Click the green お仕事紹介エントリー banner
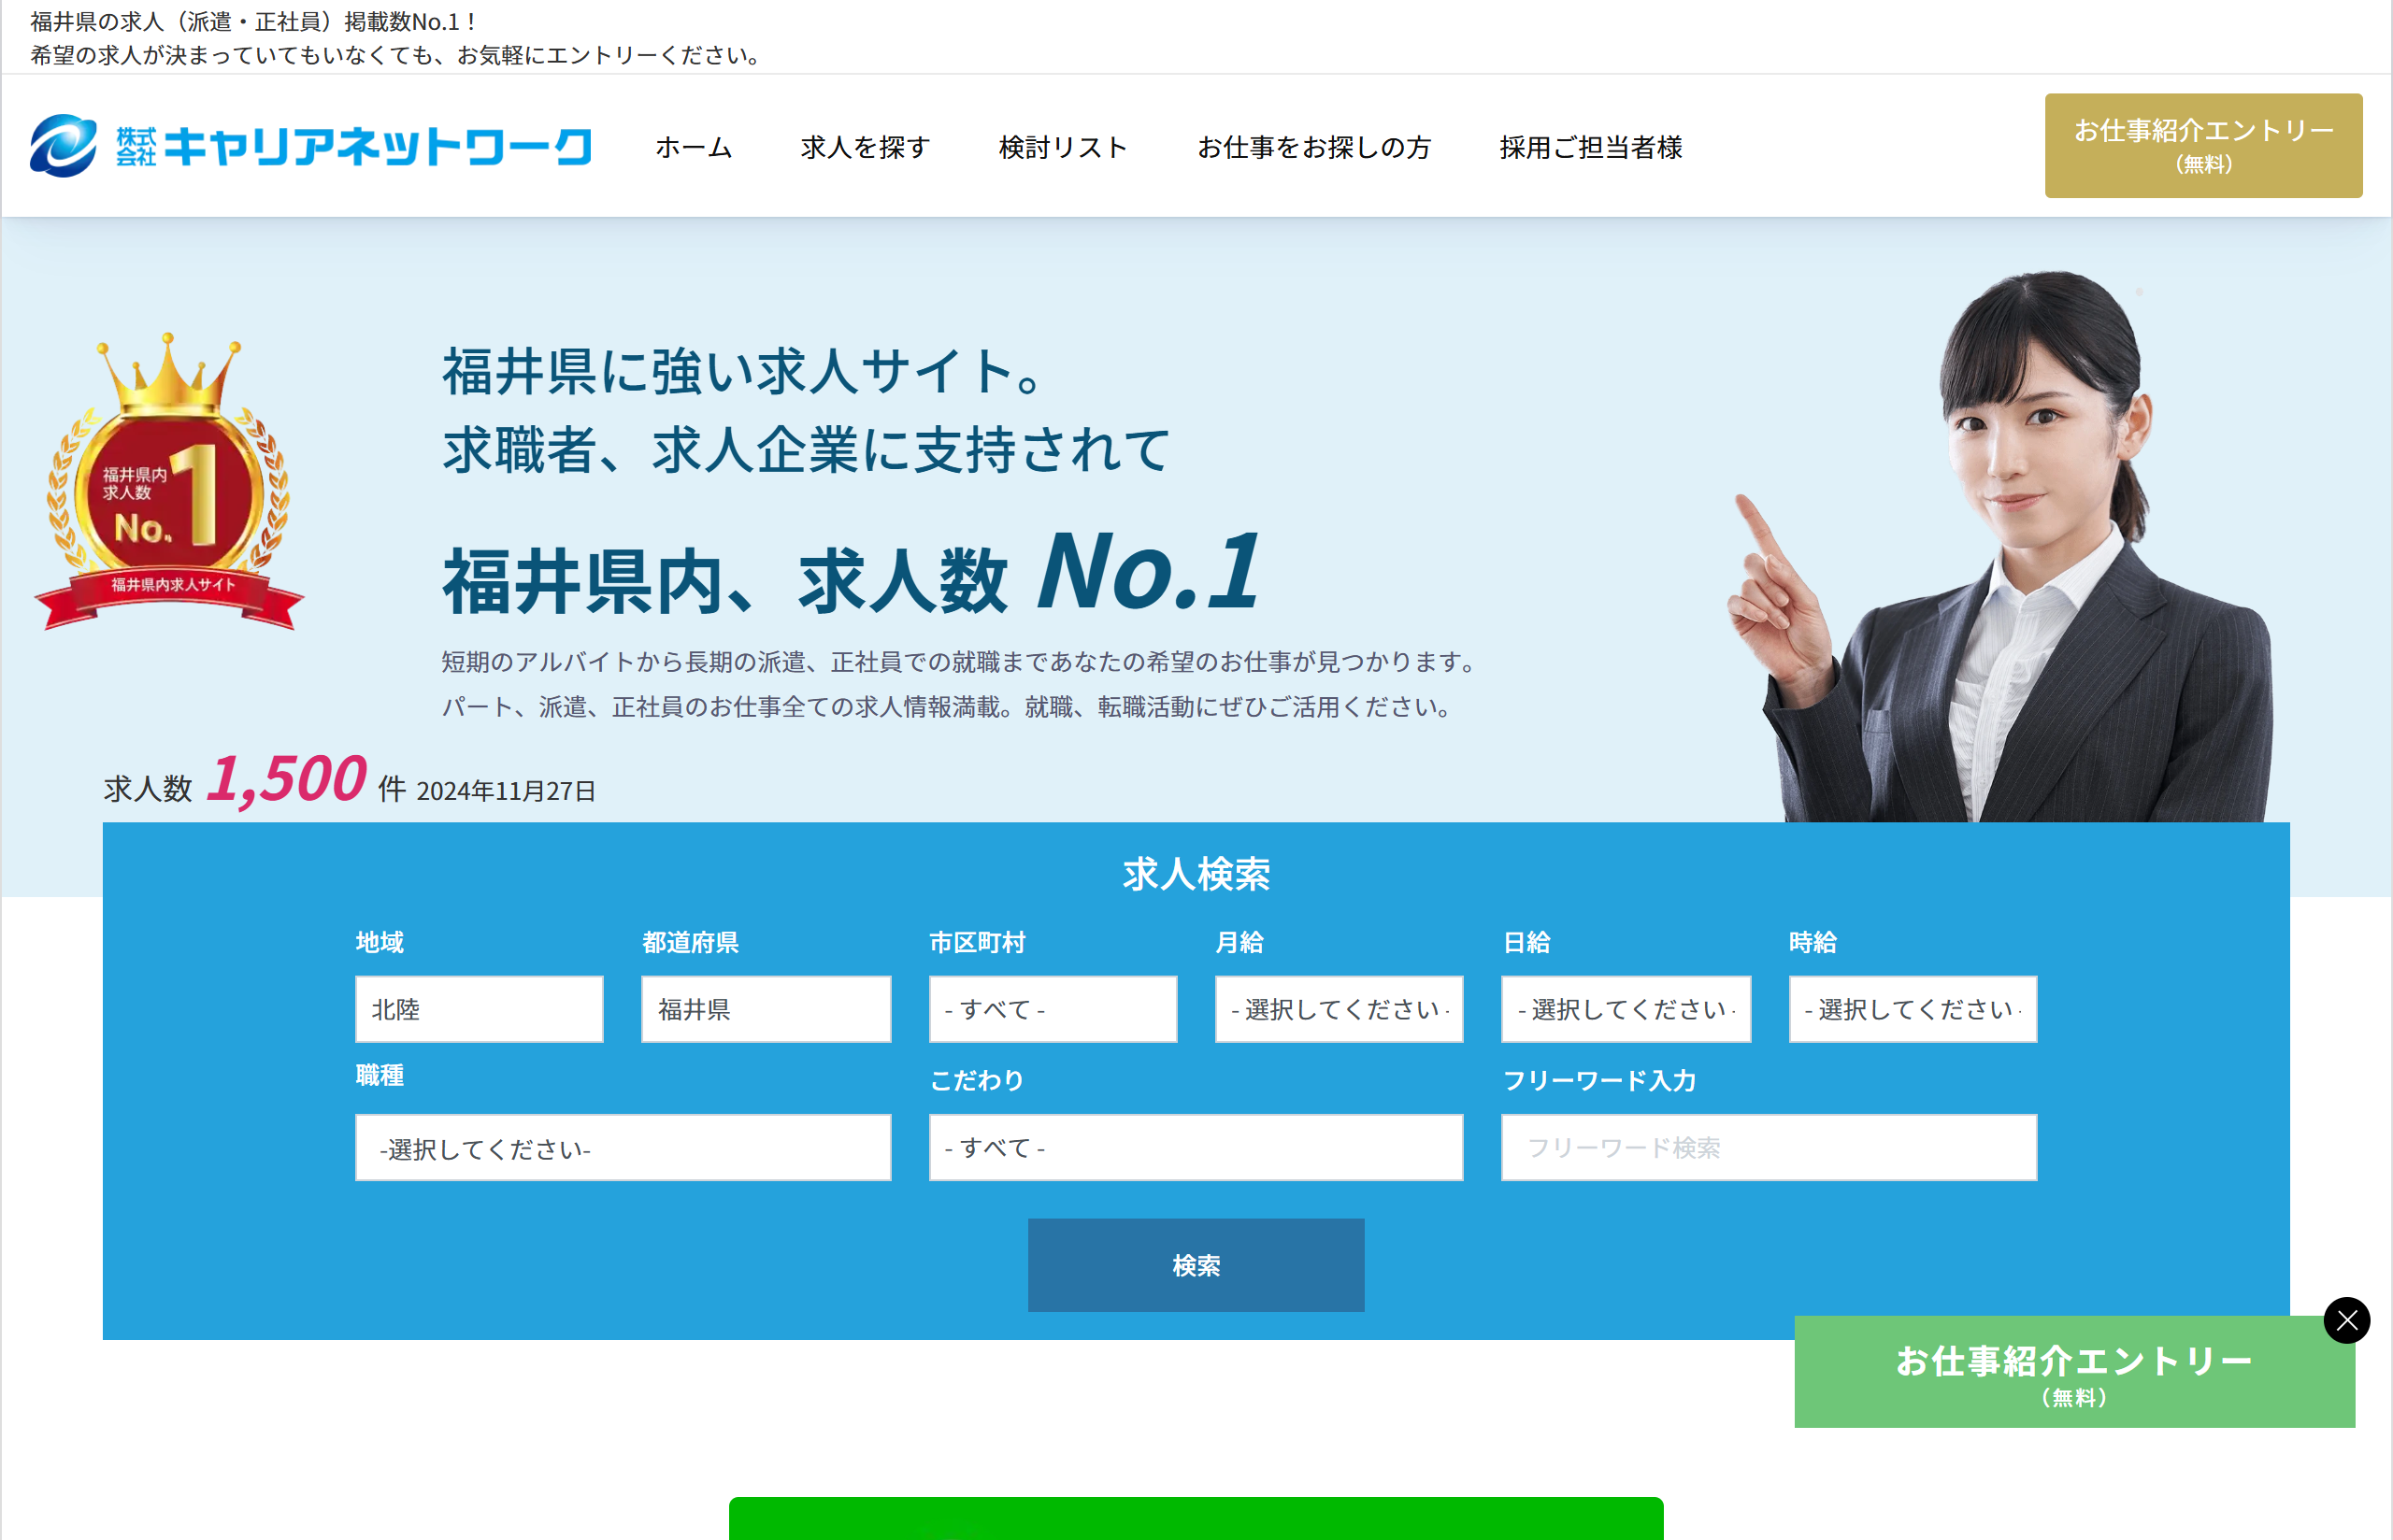This screenshot has width=2393, height=1540. (2073, 1372)
